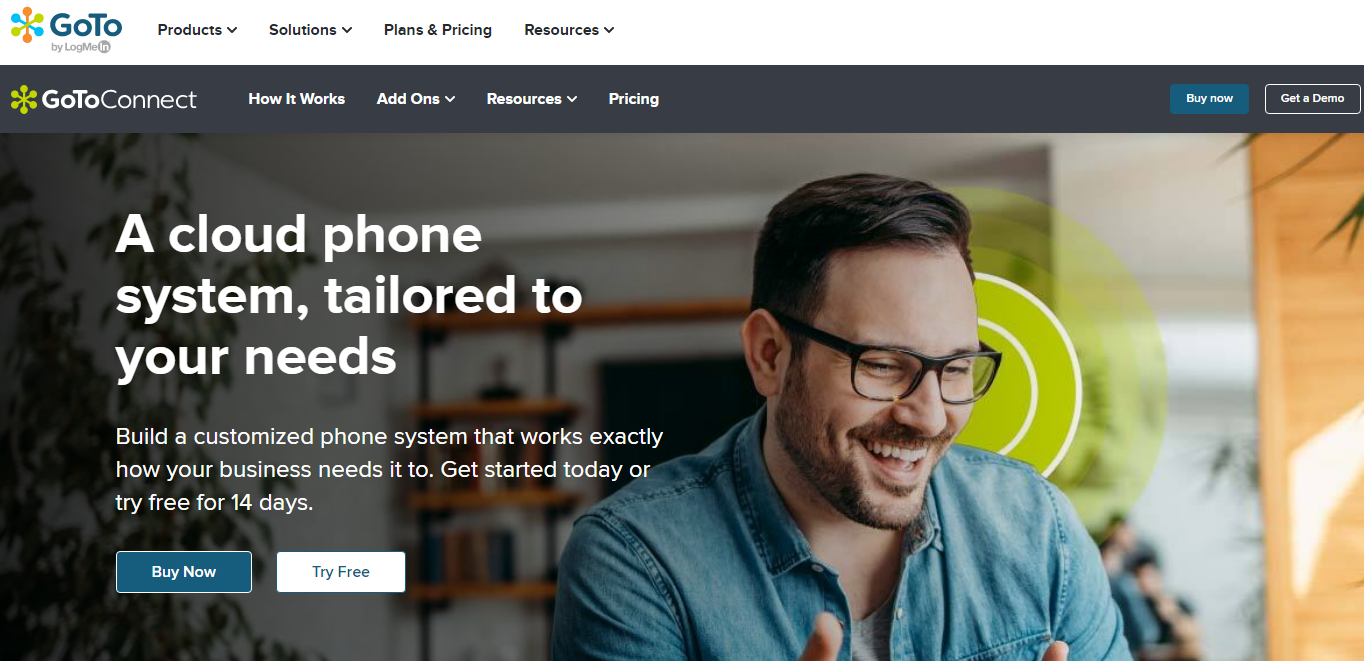The height and width of the screenshot is (661, 1364).
Task: Expand the top Resources dropdown
Action: (569, 30)
